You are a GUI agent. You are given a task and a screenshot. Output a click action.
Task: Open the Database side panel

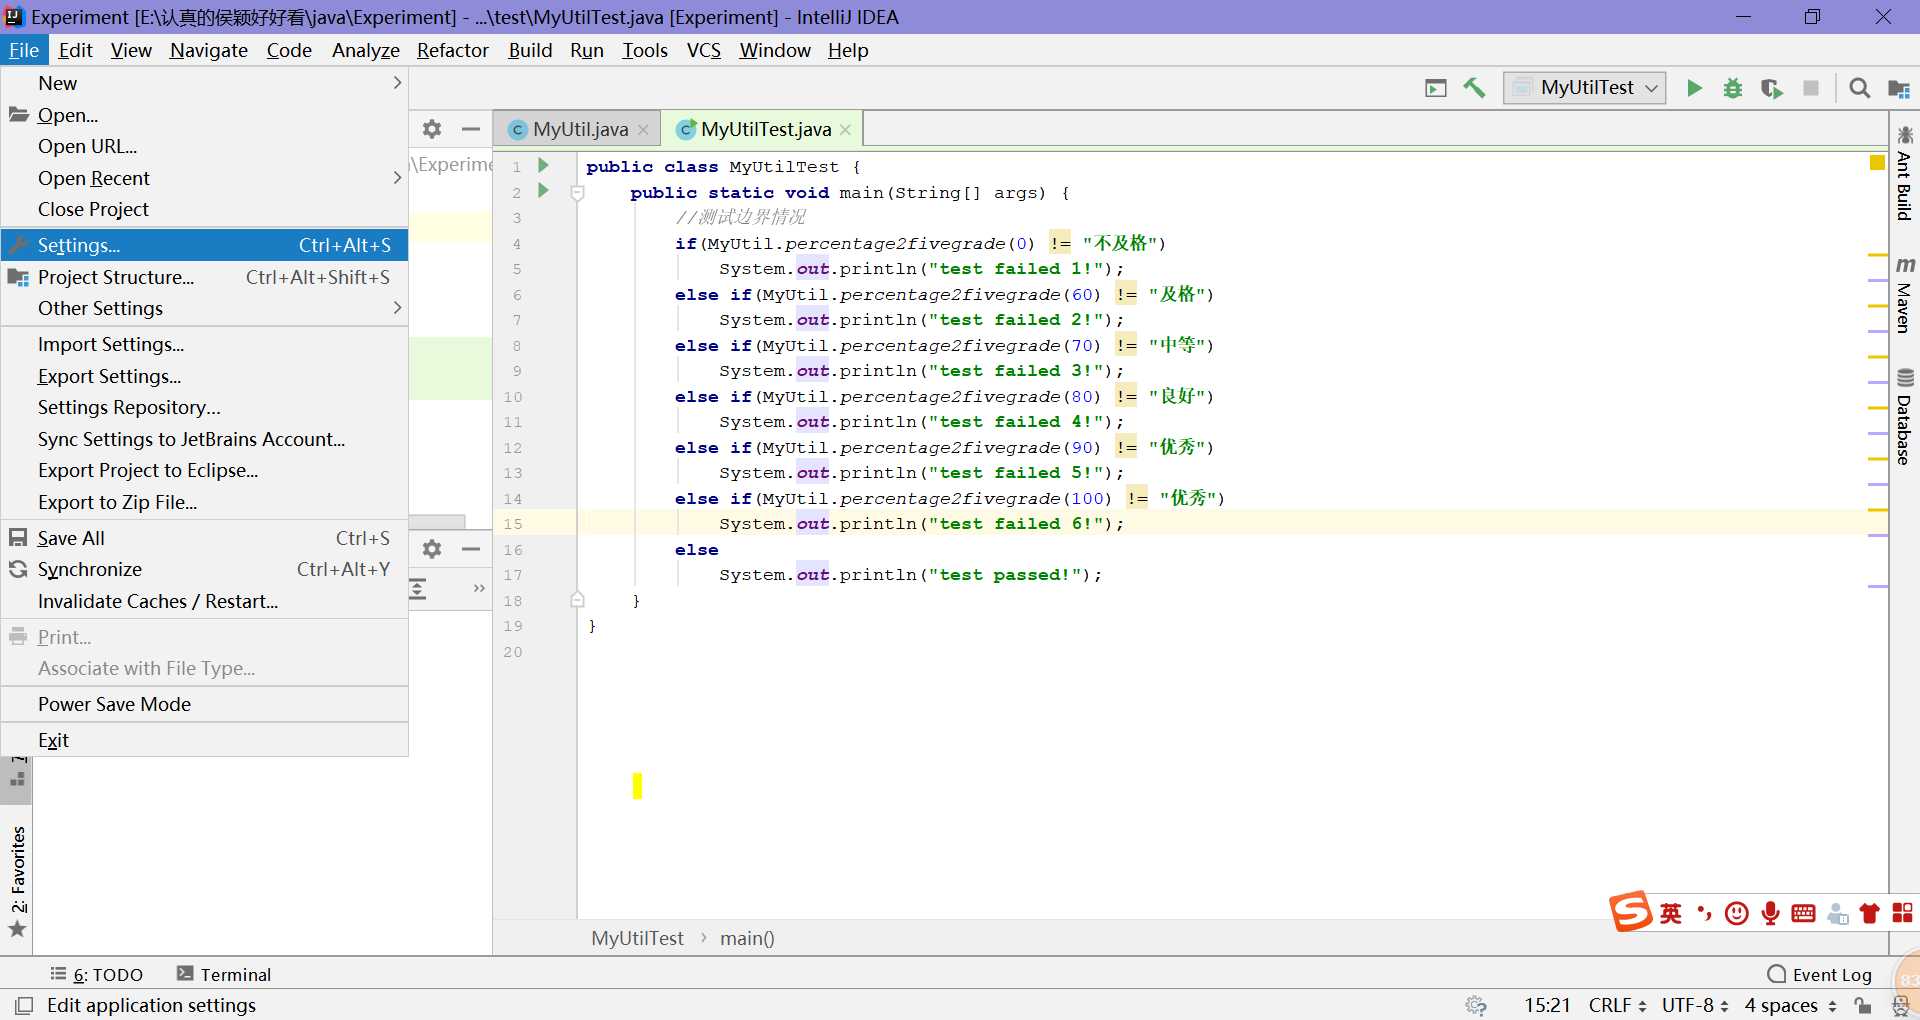tap(1904, 418)
